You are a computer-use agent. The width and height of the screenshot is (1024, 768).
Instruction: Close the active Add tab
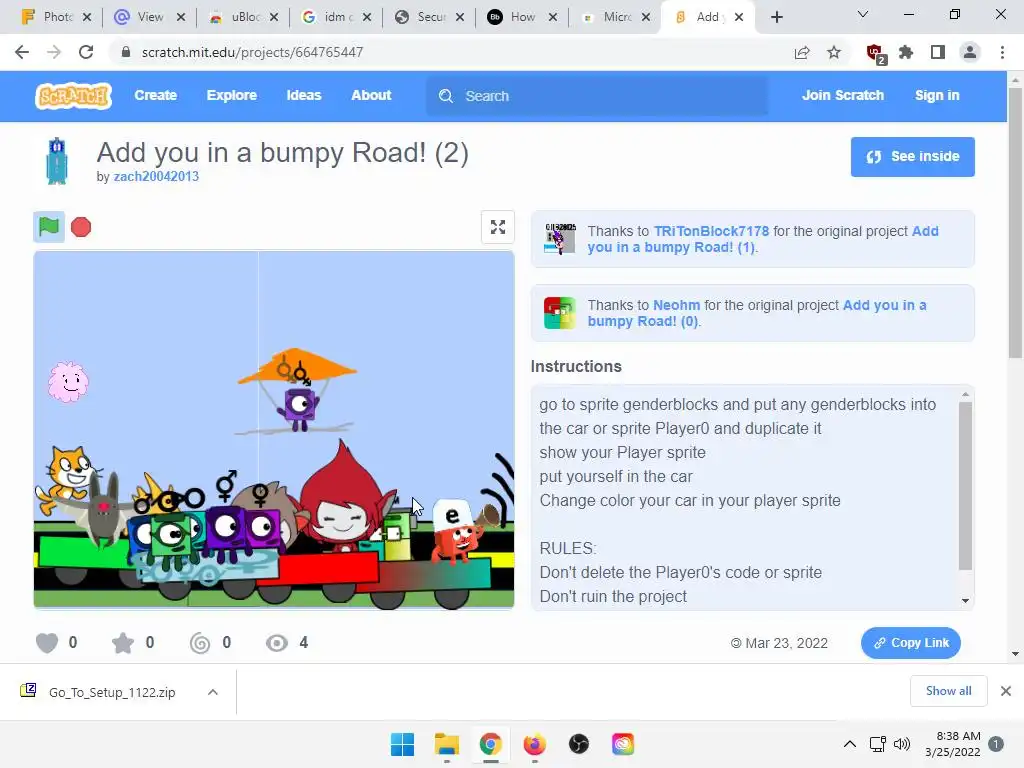pyautogui.click(x=739, y=17)
